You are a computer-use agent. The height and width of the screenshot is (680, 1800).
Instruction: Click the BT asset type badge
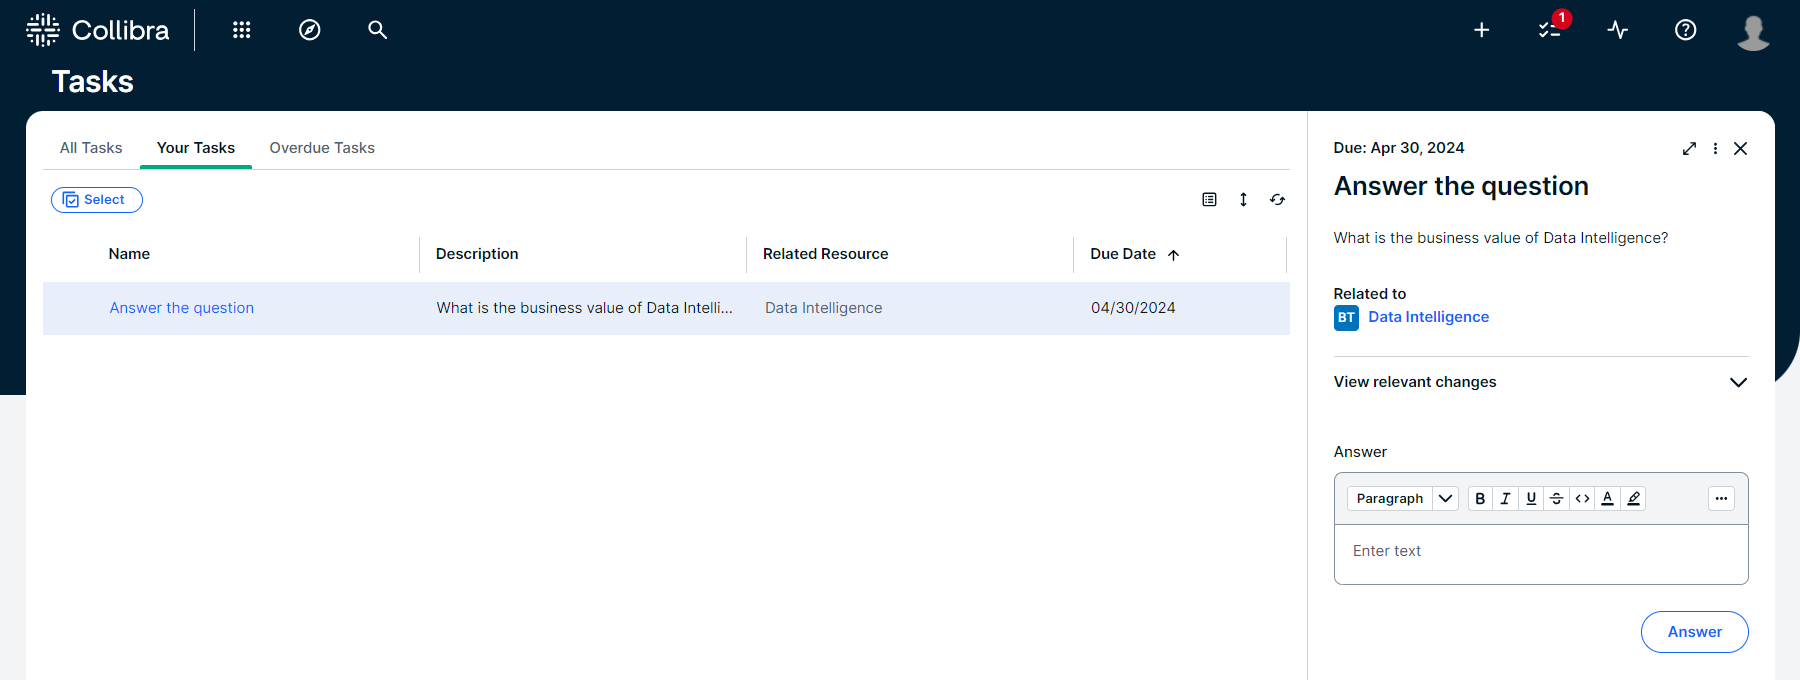point(1346,318)
